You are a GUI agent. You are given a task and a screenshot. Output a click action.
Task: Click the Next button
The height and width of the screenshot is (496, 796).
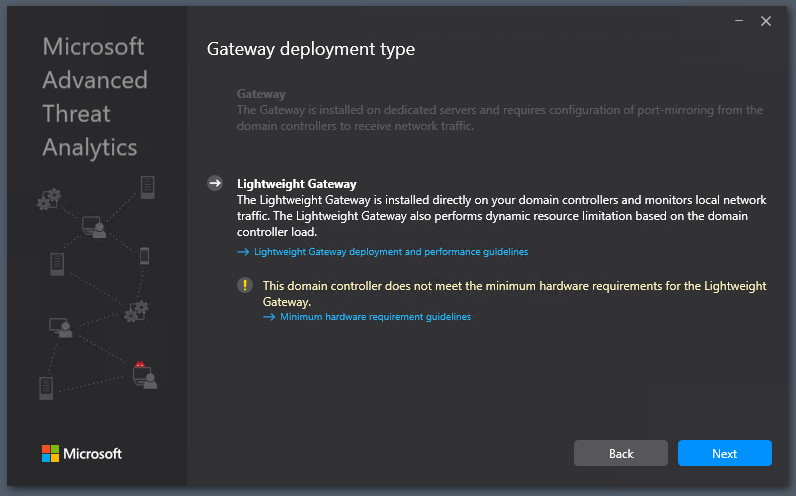tap(724, 453)
